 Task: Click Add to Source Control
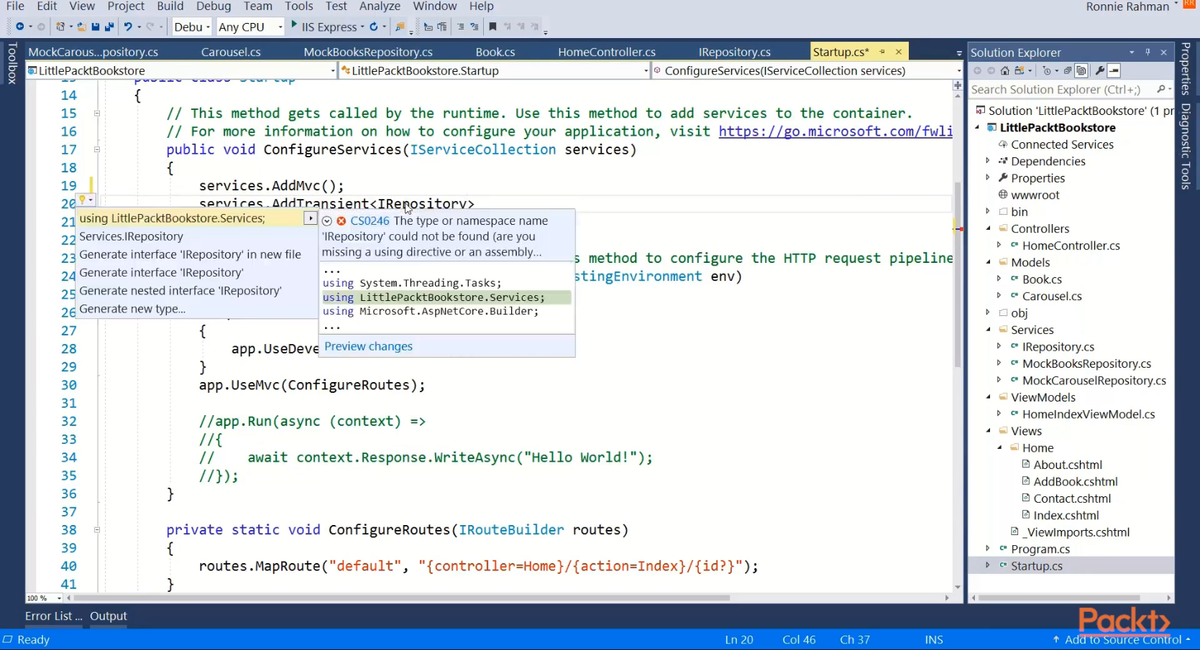[x=1122, y=639]
